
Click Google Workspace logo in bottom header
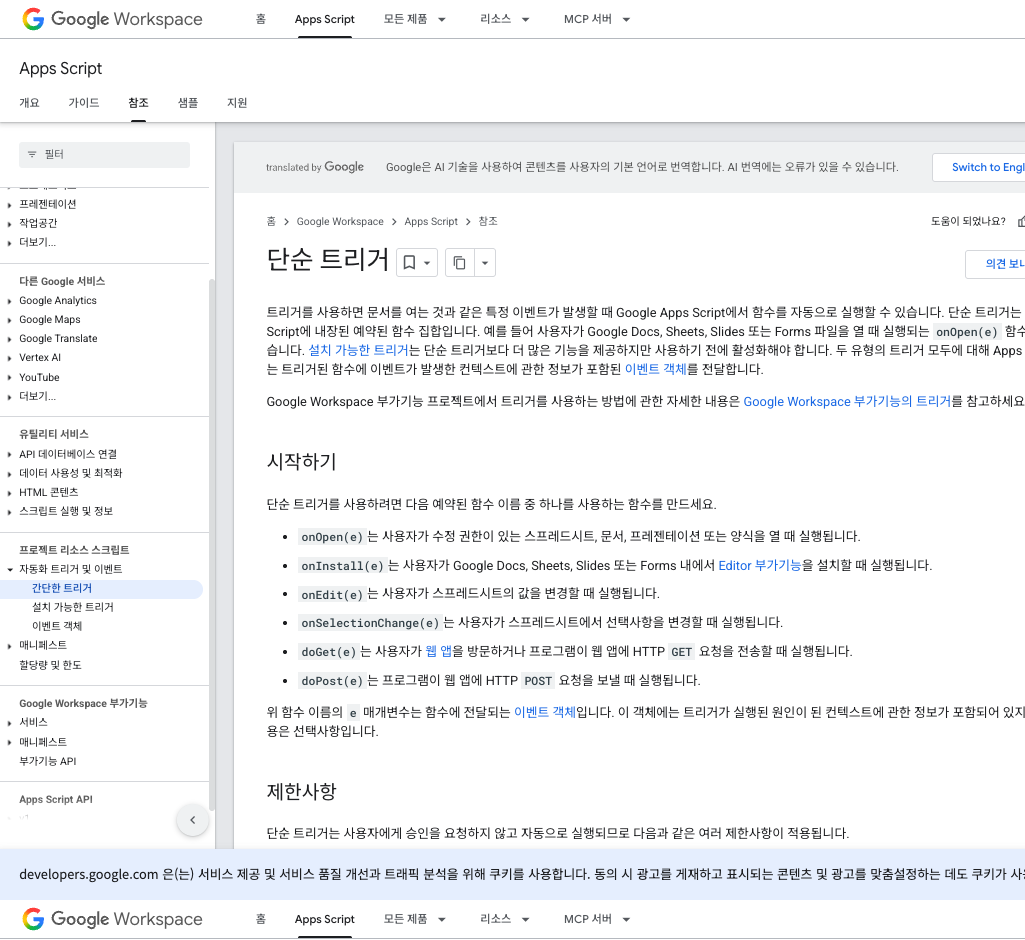112,919
